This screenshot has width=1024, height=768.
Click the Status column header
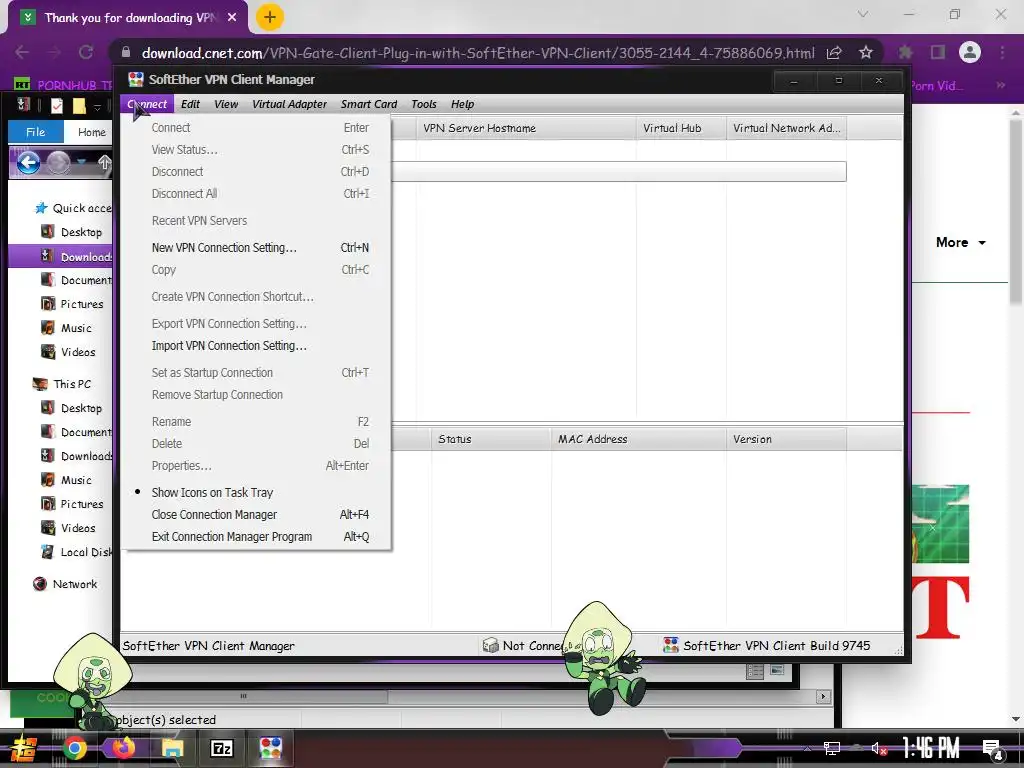click(x=491, y=440)
